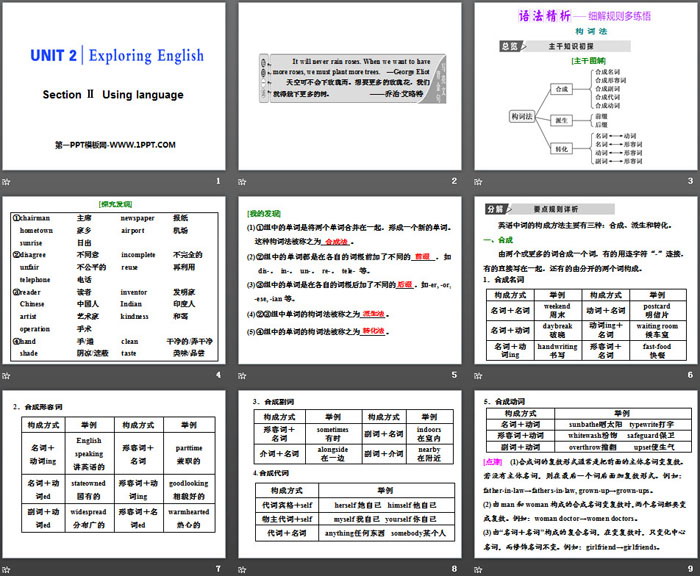Select the 合成动词 compound verbs slide
The image size is (700, 576).
(583, 474)
